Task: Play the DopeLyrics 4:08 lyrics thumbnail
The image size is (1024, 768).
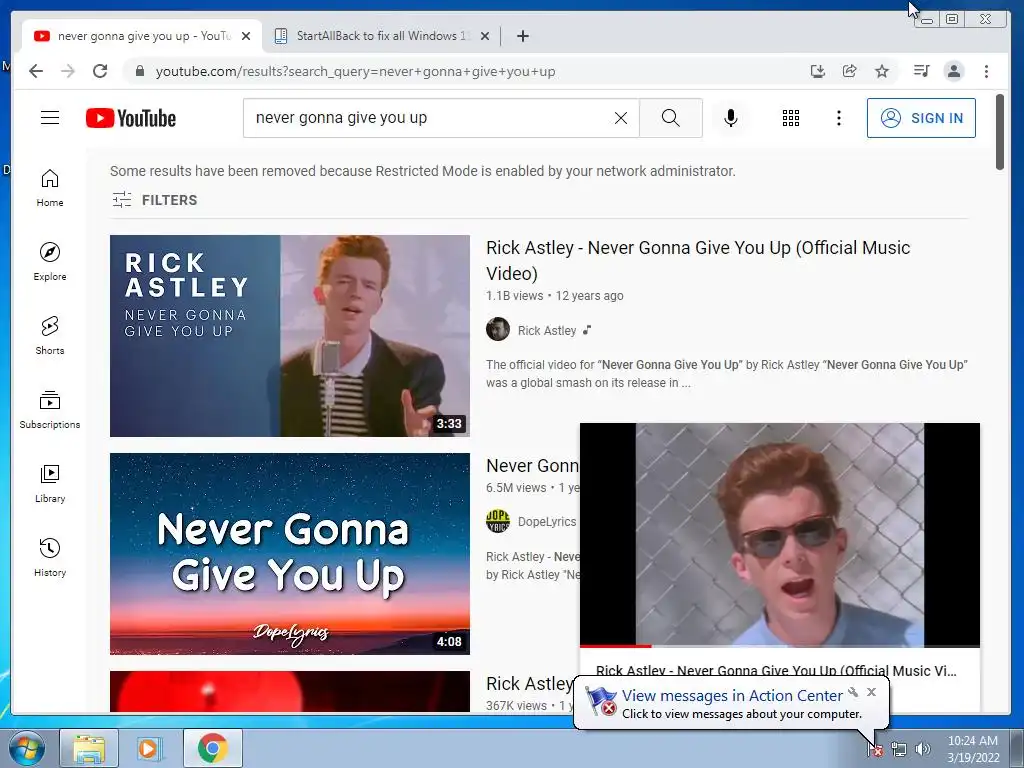Action: point(290,554)
